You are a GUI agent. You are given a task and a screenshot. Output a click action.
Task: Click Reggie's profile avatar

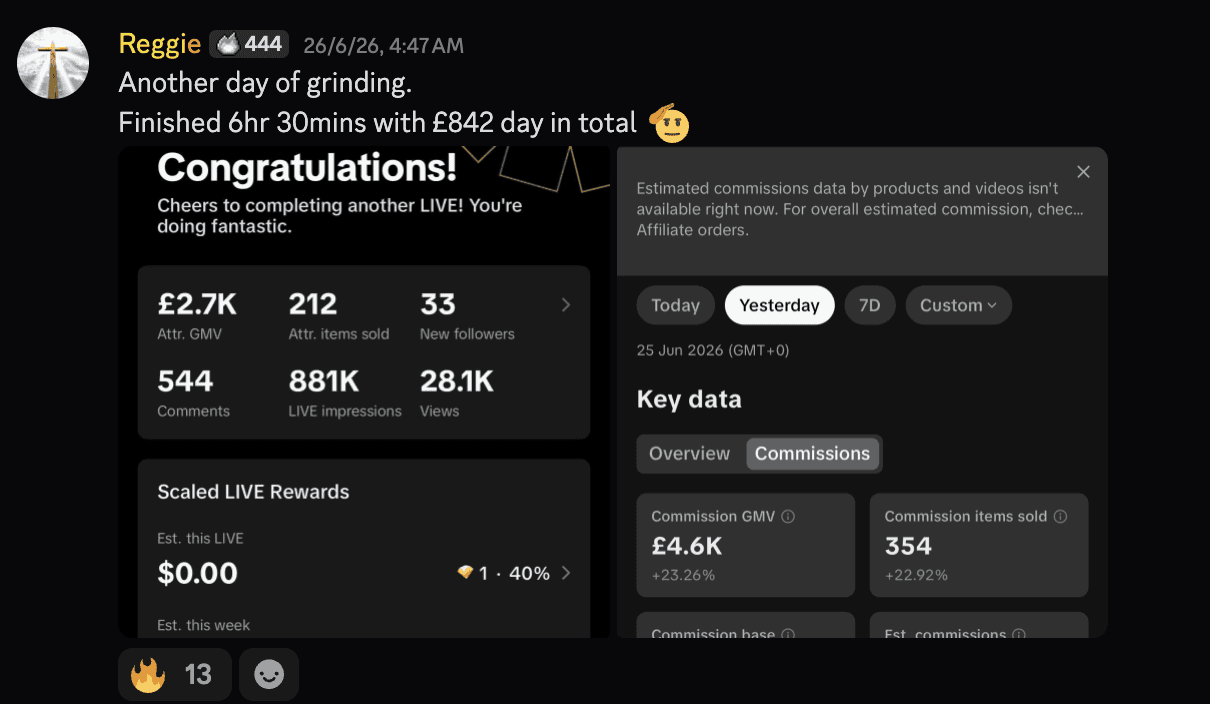point(53,63)
